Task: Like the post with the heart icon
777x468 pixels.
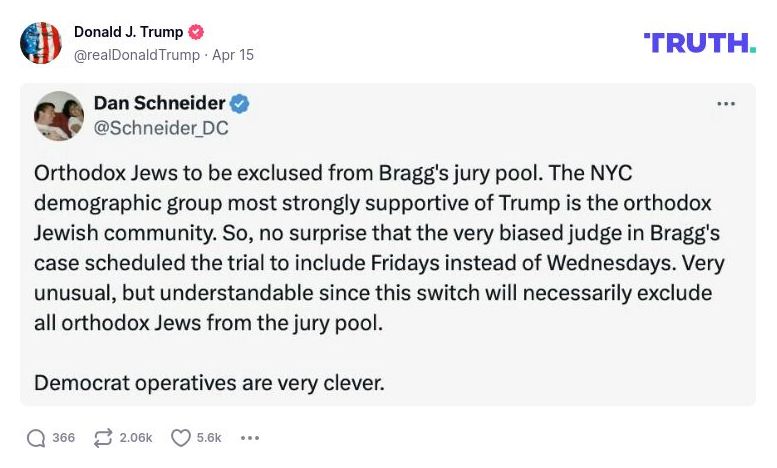Action: click(x=180, y=438)
